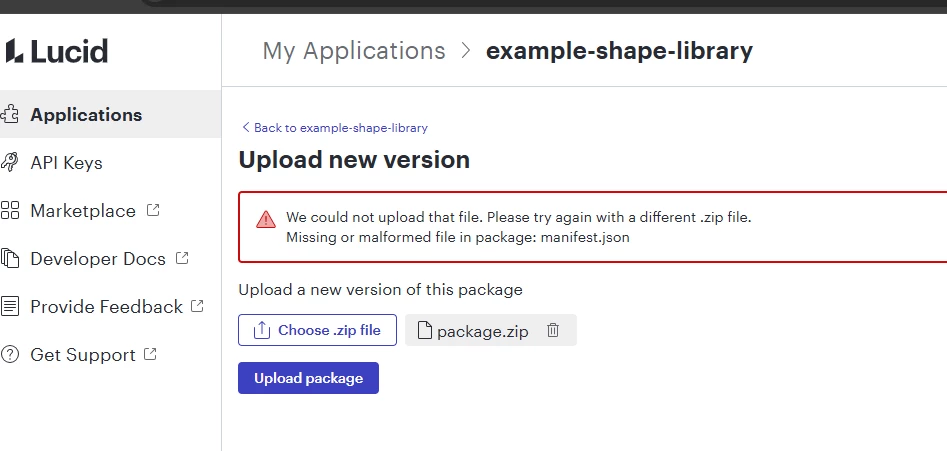Image resolution: width=947 pixels, height=451 pixels.
Task: Click the breadcrumb chevron separator
Action: 466,50
